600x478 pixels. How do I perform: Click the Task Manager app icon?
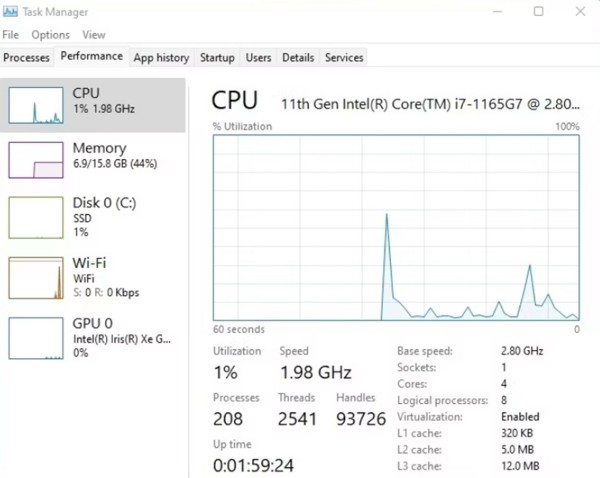pos(11,12)
